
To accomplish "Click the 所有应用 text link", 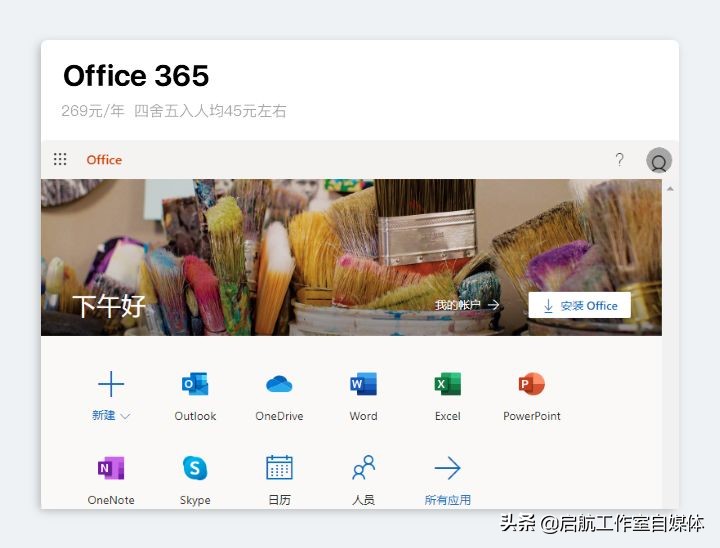I will tap(448, 500).
